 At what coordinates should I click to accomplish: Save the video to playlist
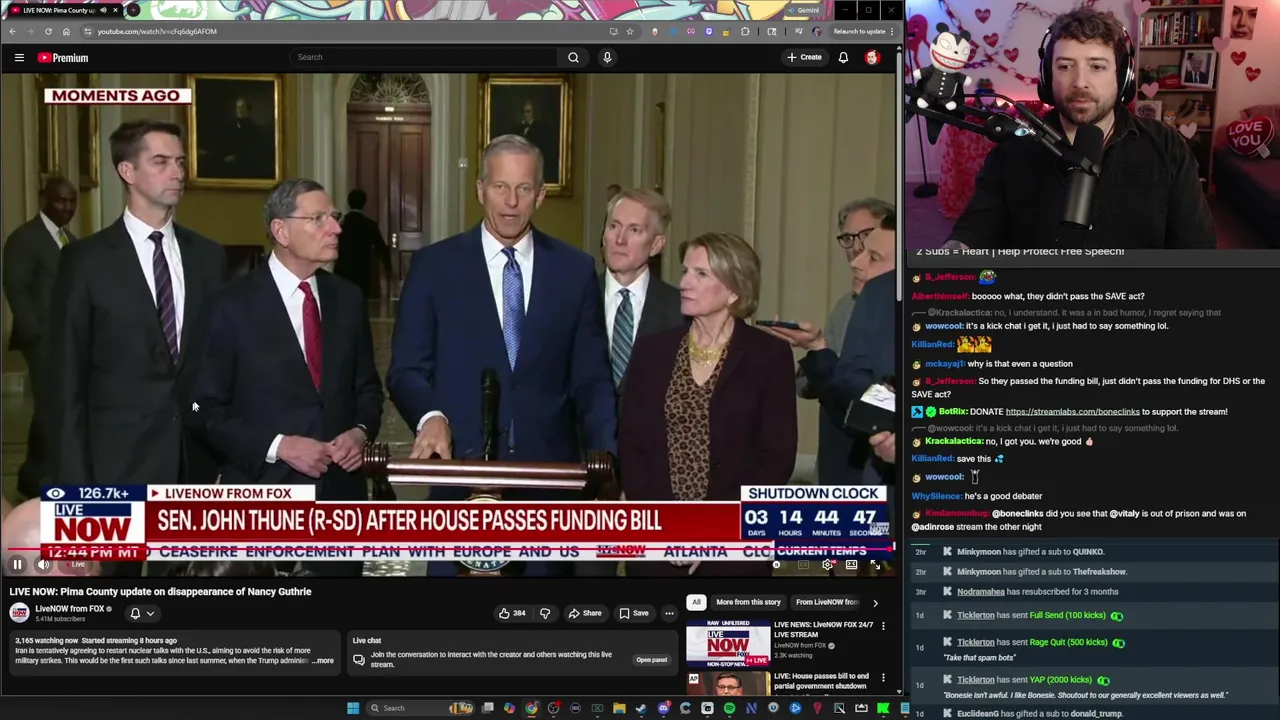pyautogui.click(x=634, y=613)
